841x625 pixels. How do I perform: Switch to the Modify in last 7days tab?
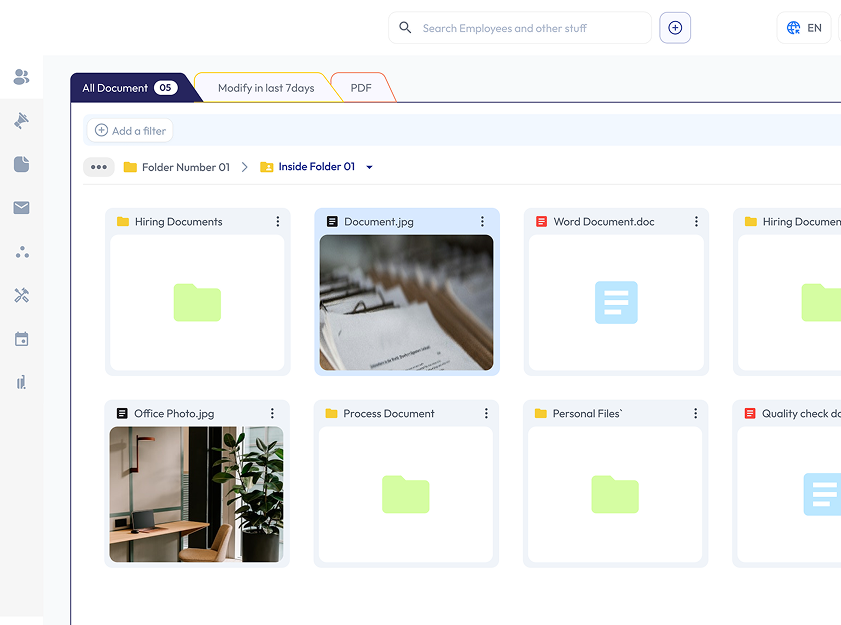pos(267,87)
